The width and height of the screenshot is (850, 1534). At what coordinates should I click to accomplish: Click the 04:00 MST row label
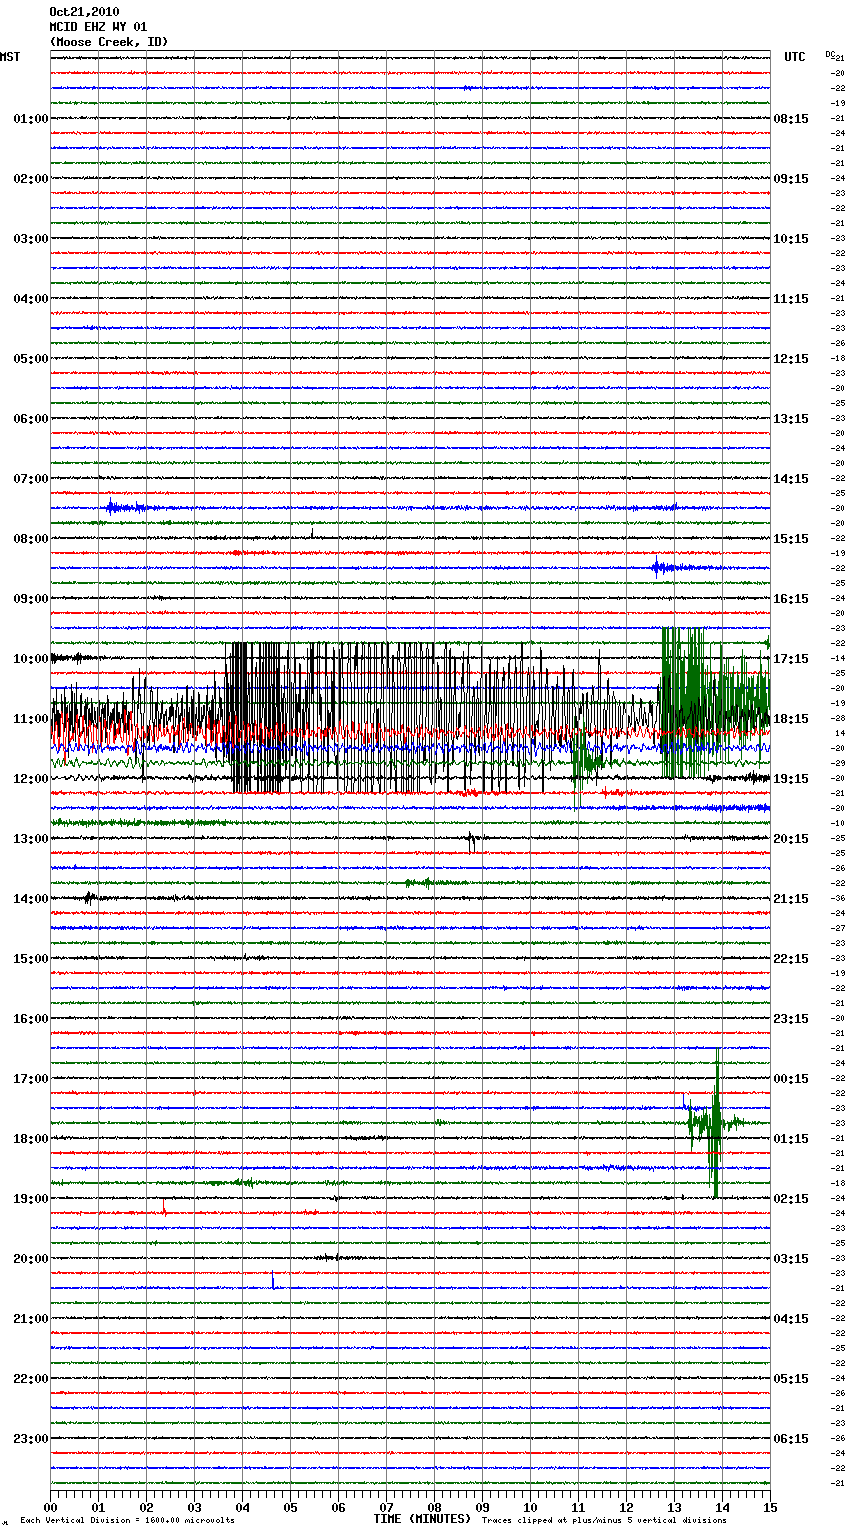(30, 299)
